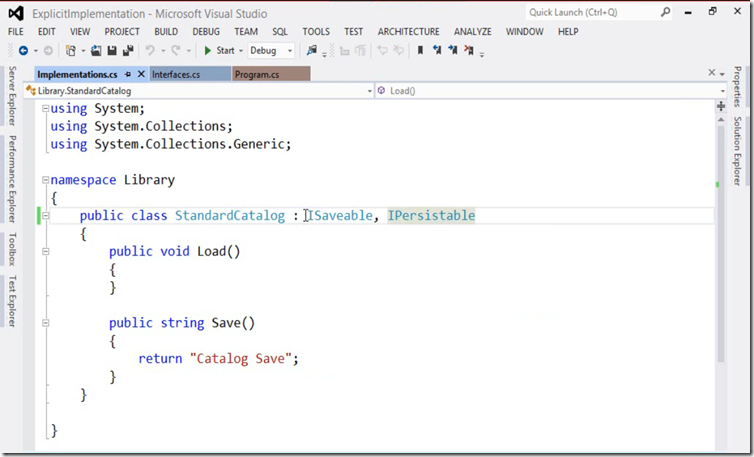Open the VIEW menu
This screenshot has height=457, width=754.
click(x=80, y=32)
